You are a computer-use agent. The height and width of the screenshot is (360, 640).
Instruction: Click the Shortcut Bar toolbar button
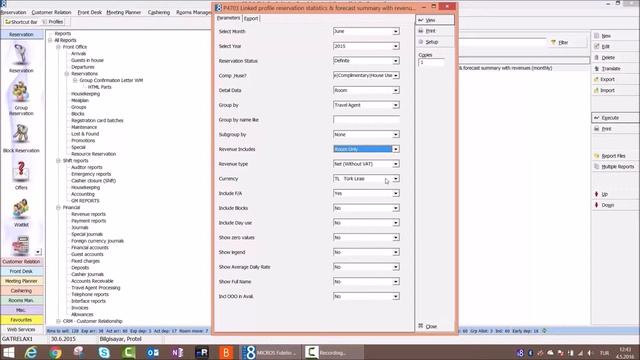point(21,22)
